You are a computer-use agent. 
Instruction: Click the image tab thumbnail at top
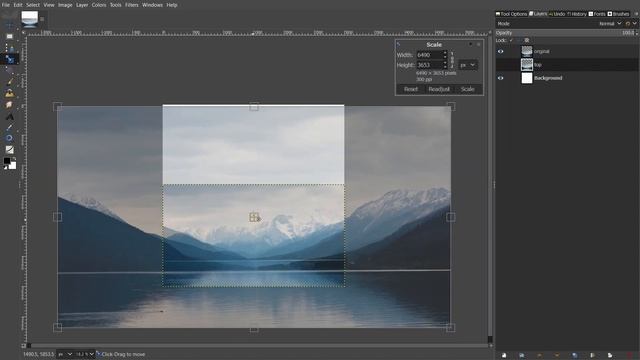29,19
